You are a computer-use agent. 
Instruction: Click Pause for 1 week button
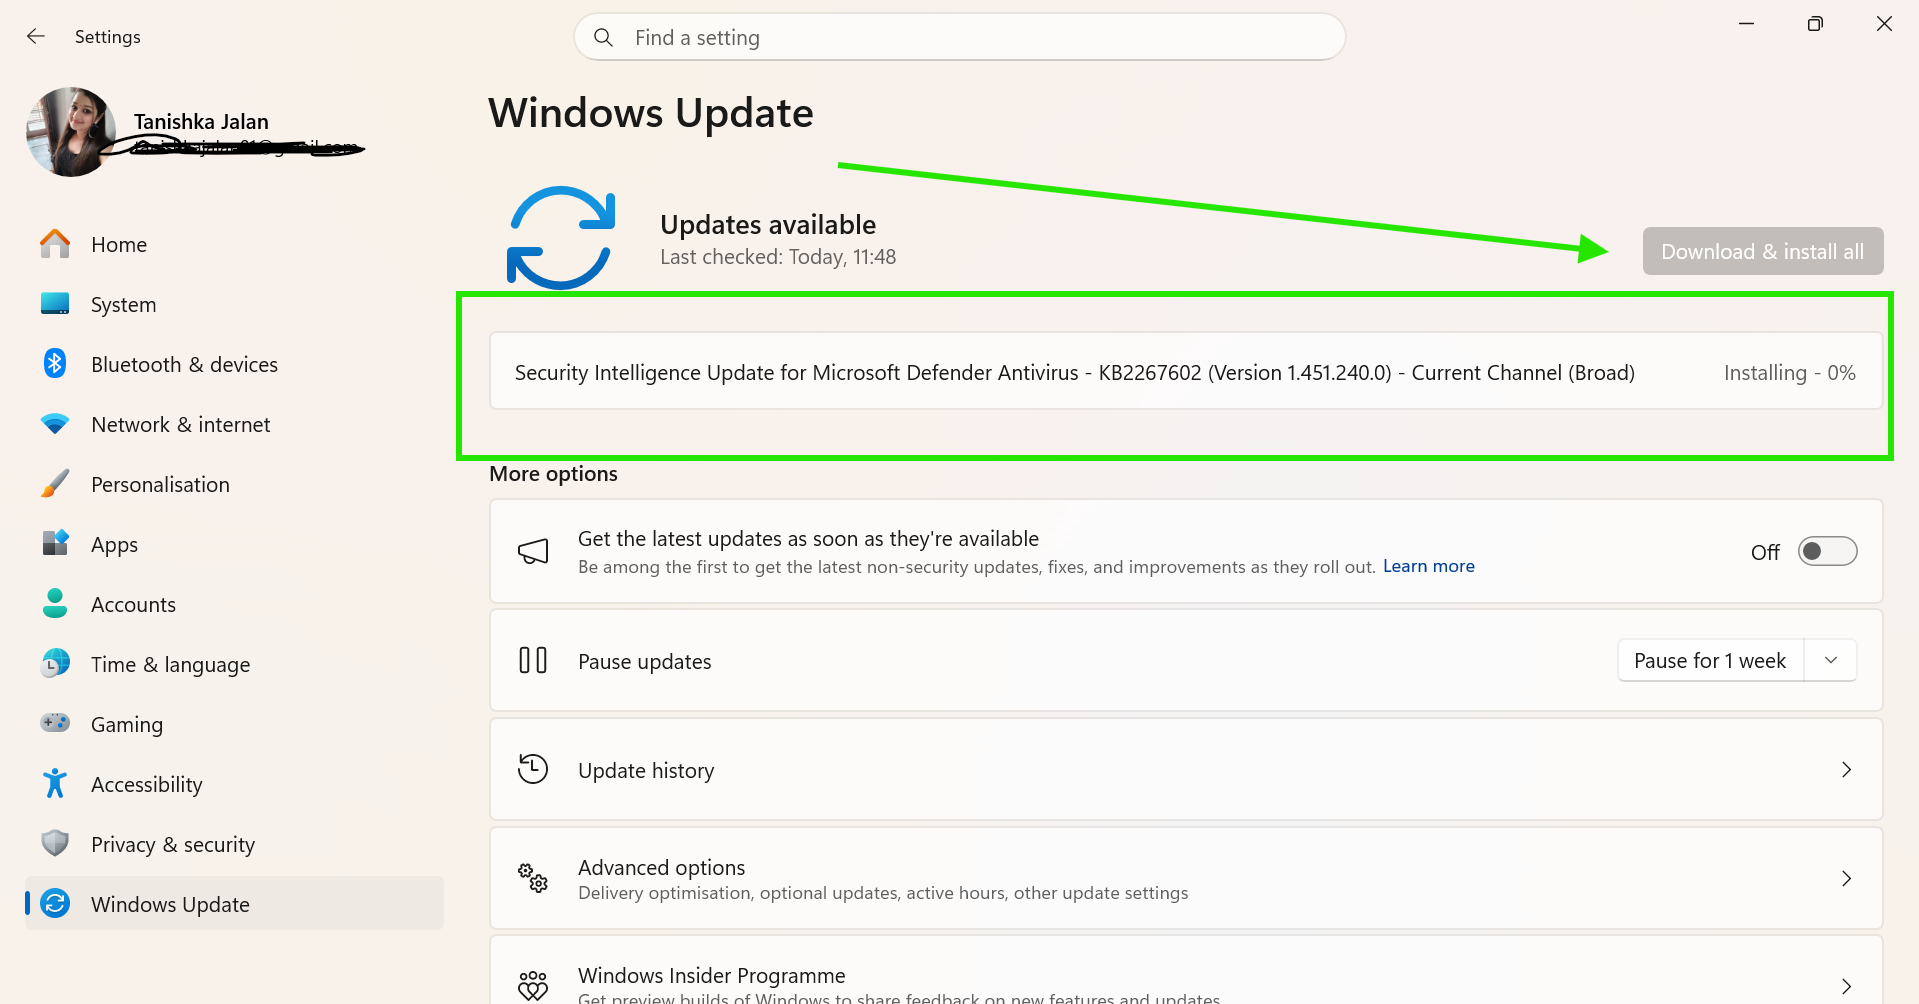click(1710, 660)
